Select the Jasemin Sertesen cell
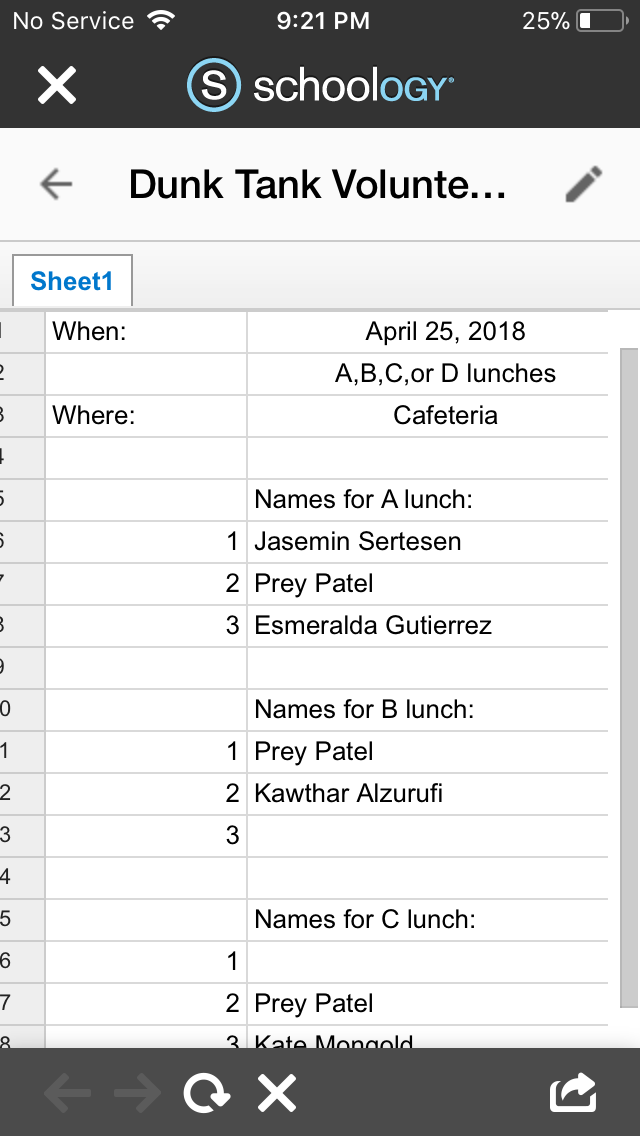The height and width of the screenshot is (1136, 640). pyautogui.click(x=427, y=542)
